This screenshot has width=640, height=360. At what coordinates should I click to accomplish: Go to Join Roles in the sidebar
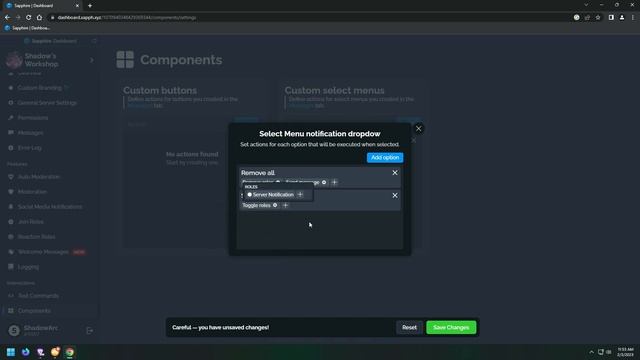click(31, 222)
